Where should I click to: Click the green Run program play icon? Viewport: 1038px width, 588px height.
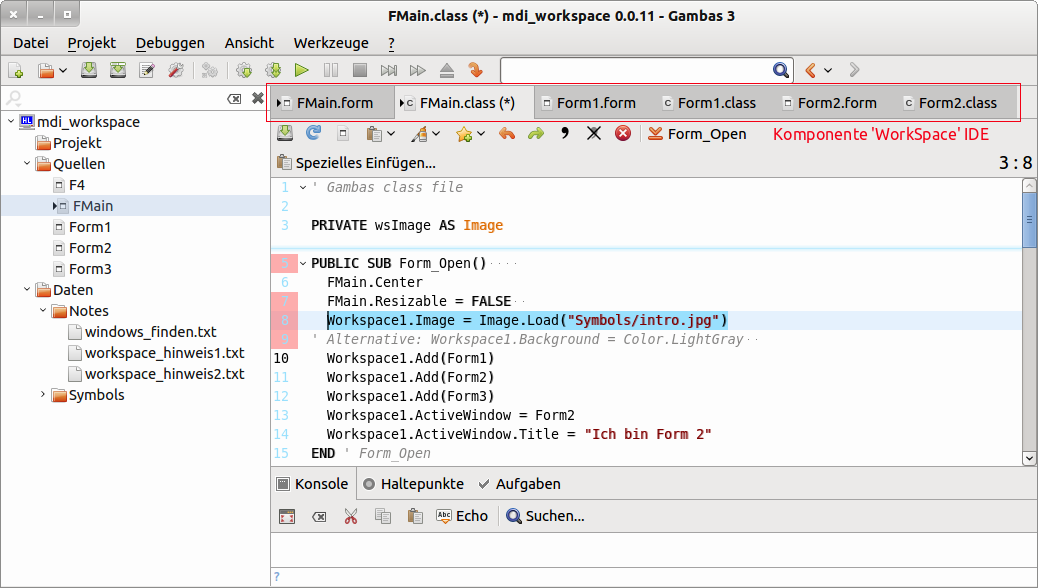301,70
